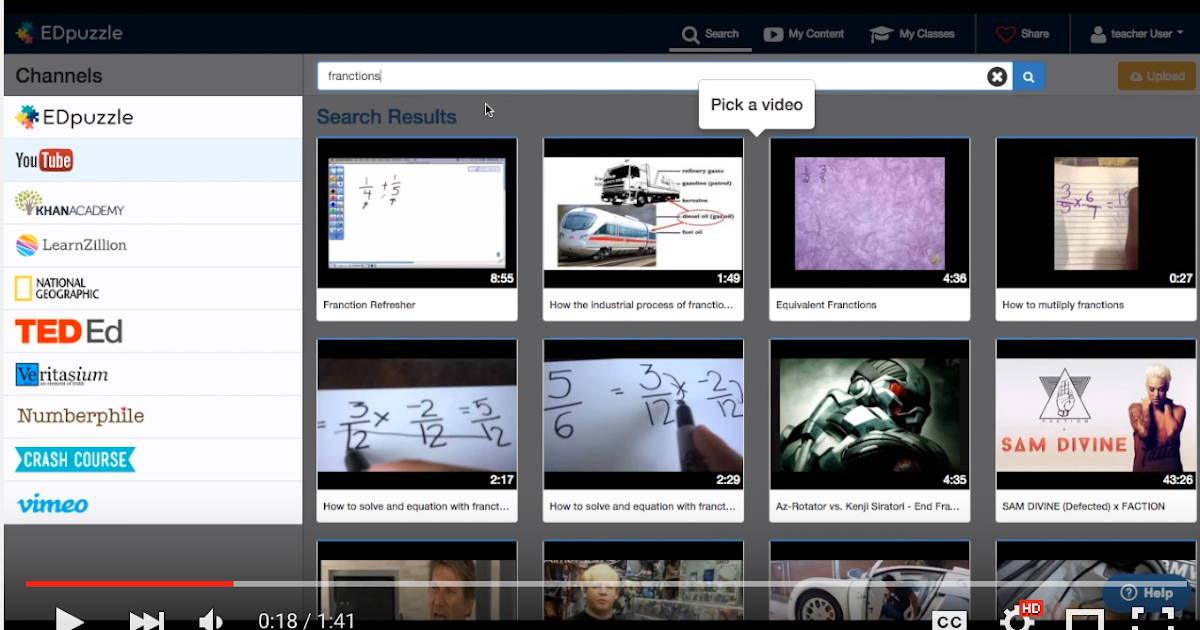Mute the video volume
1200x630 pixels.
coord(210,621)
